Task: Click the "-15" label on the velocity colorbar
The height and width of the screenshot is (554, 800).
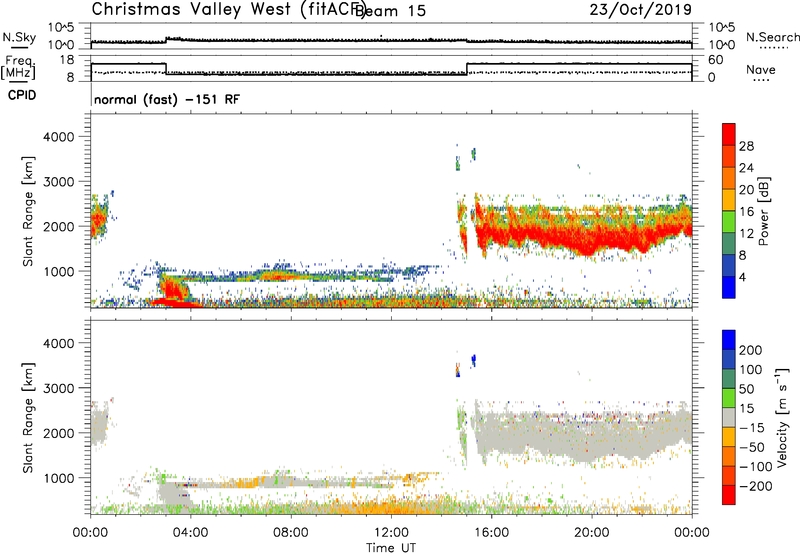Action: pos(752,428)
